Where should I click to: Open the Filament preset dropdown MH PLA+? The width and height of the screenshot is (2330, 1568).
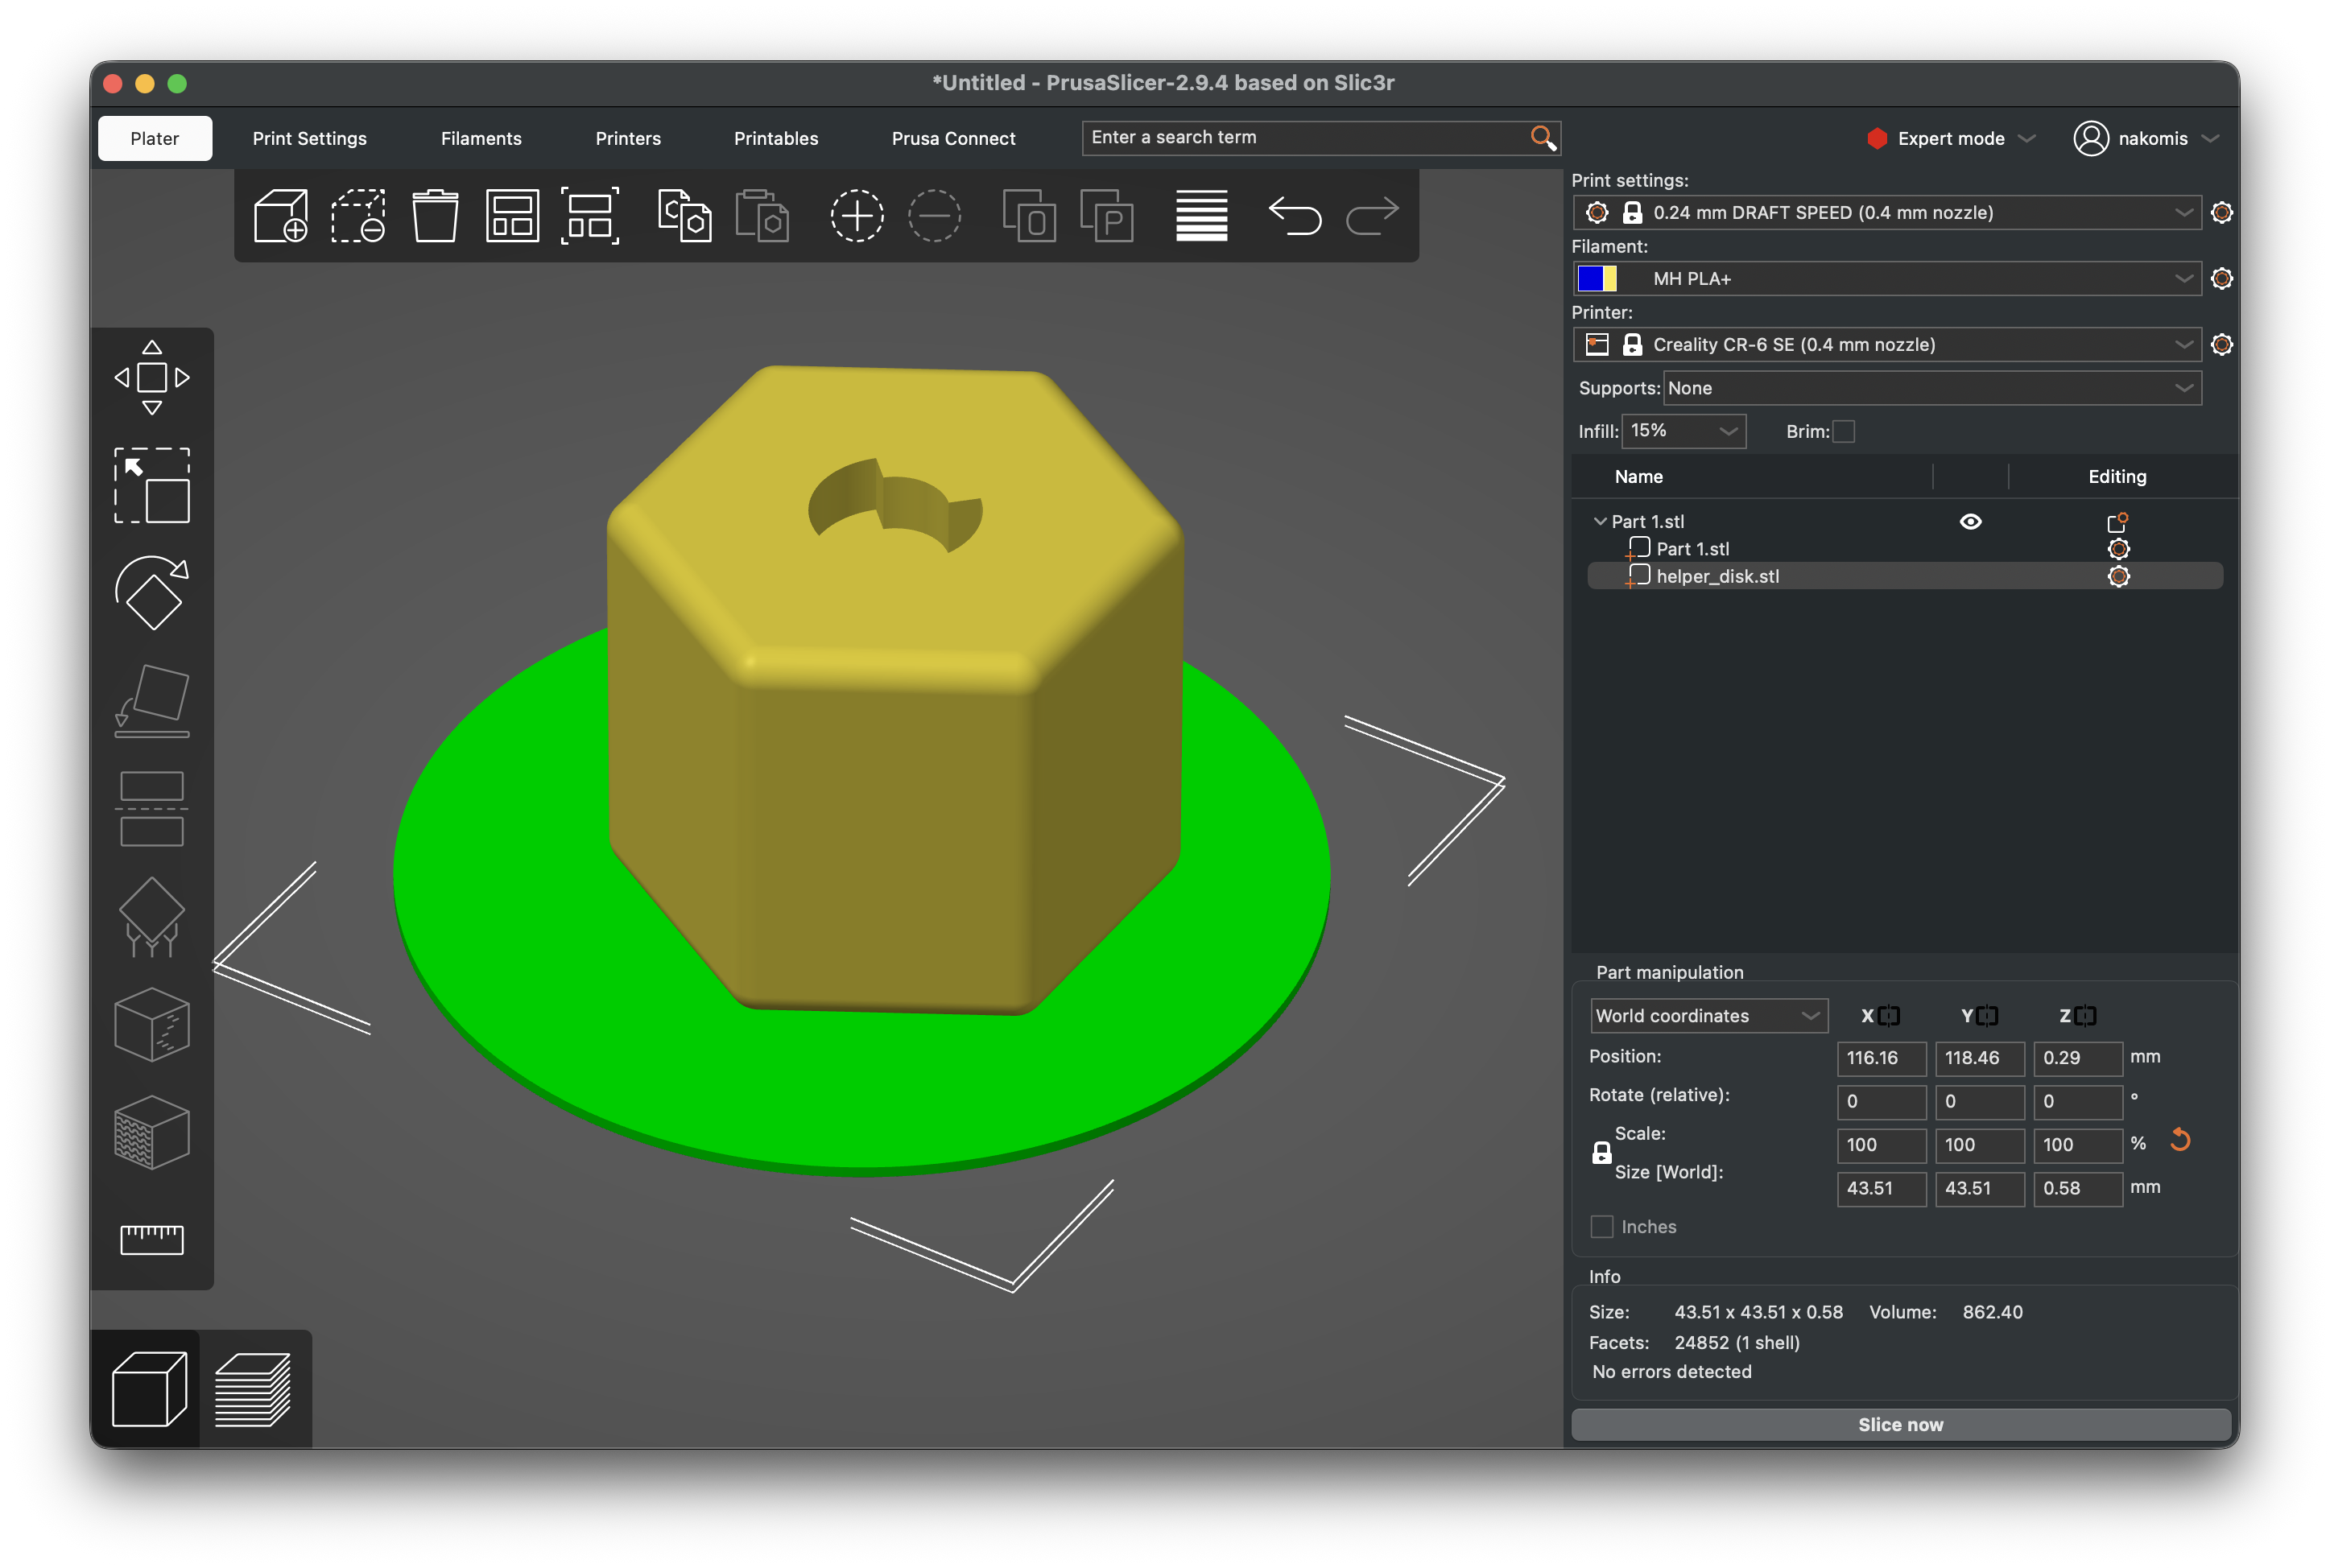point(1886,278)
